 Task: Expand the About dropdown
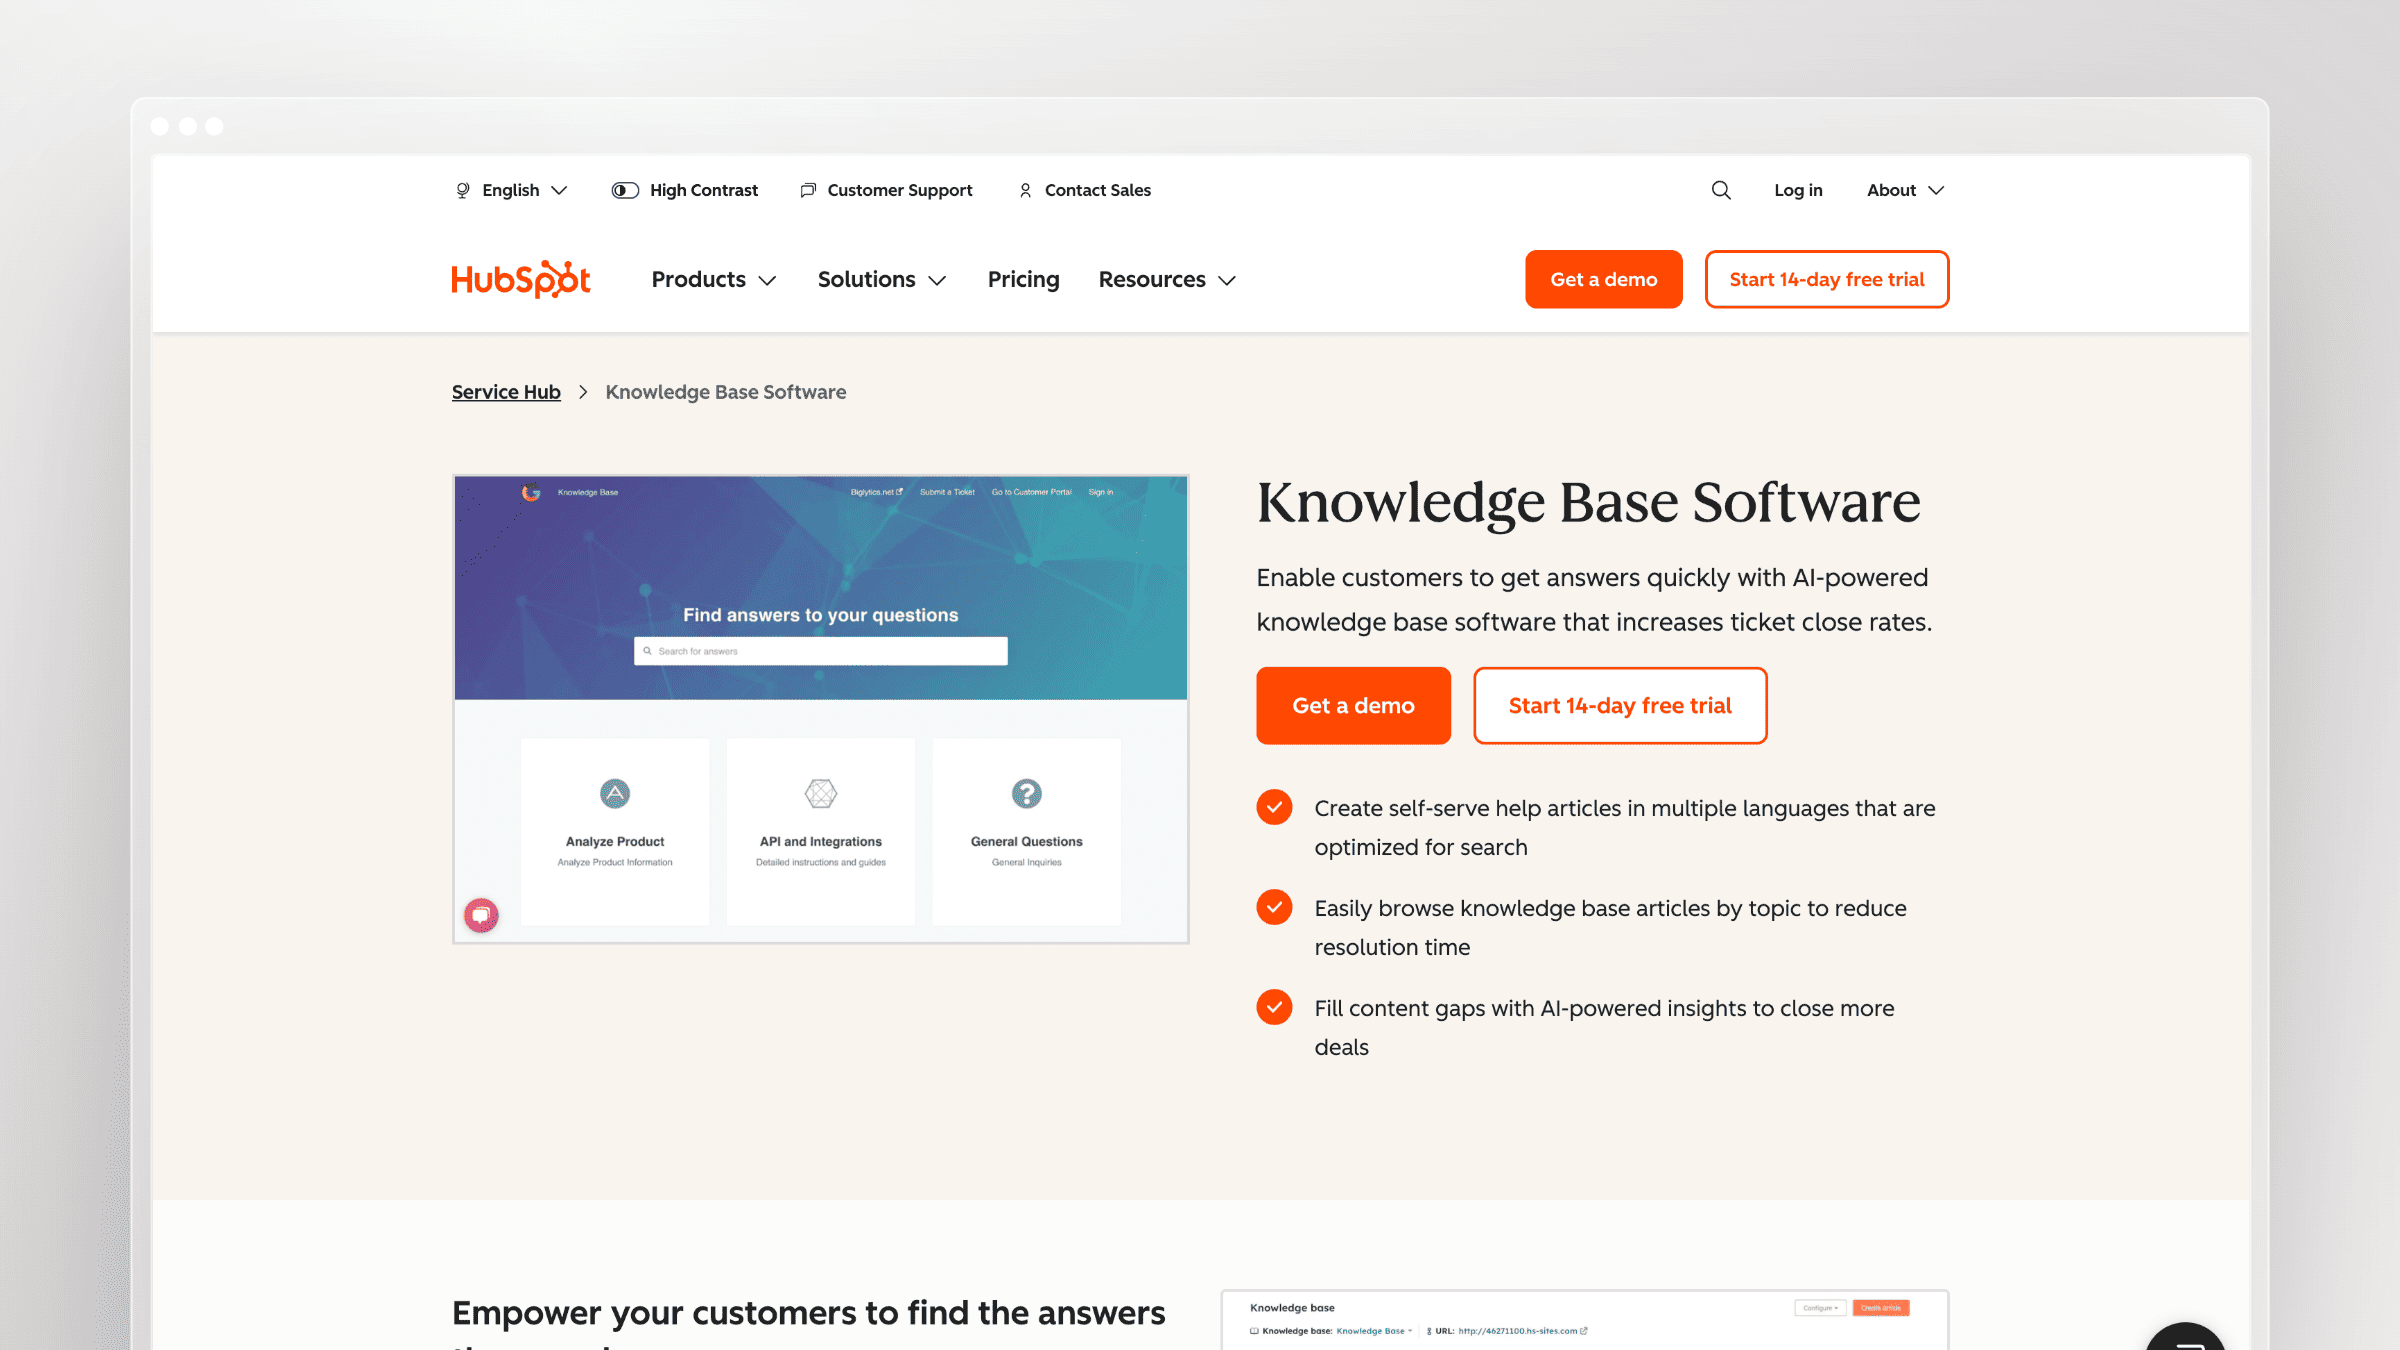point(1905,190)
